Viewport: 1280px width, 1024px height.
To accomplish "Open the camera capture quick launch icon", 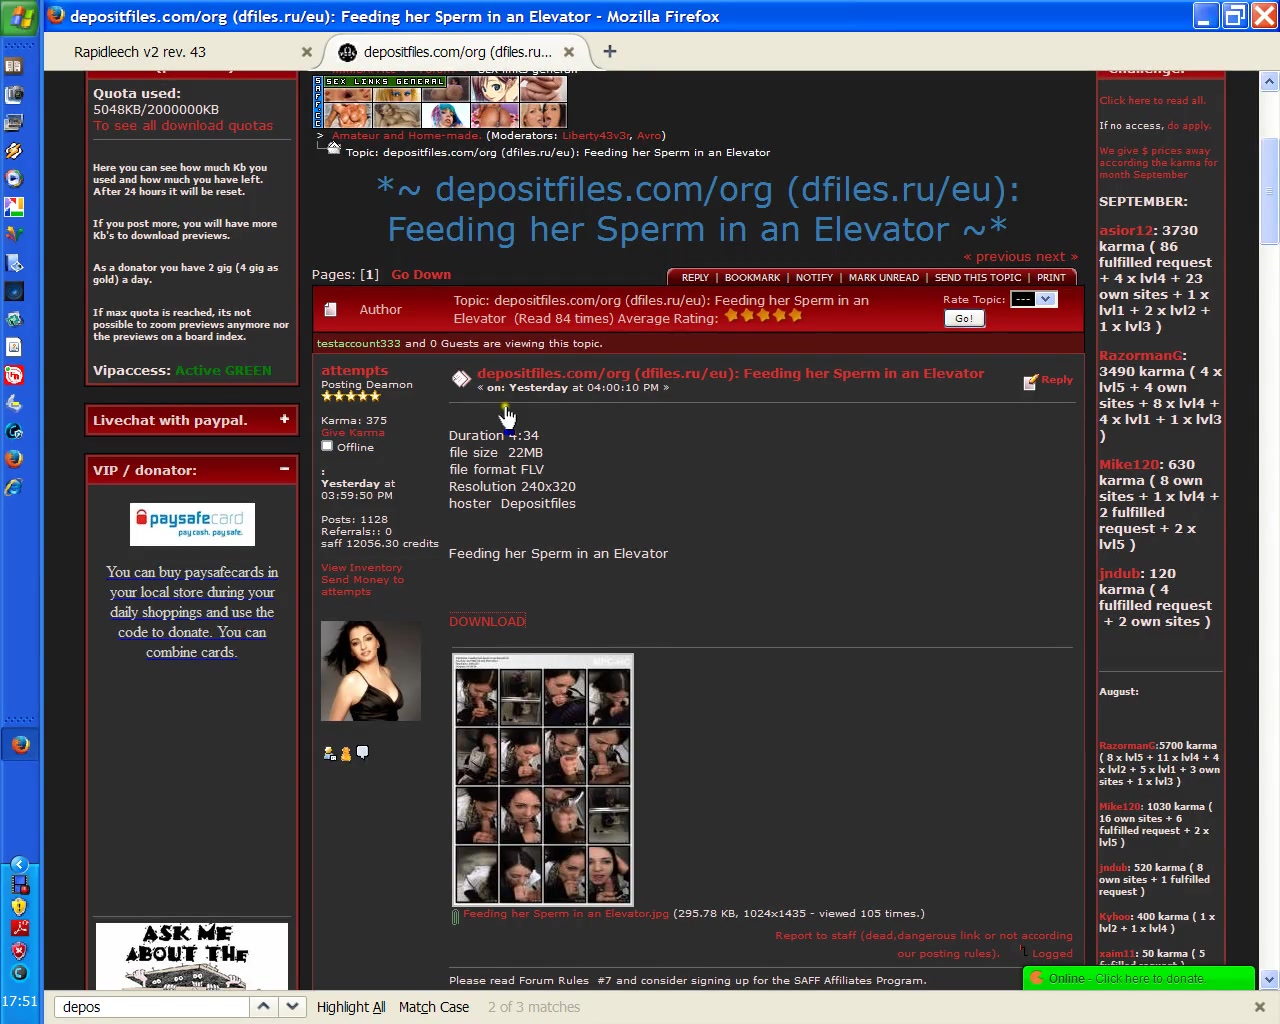I will pos(14,95).
